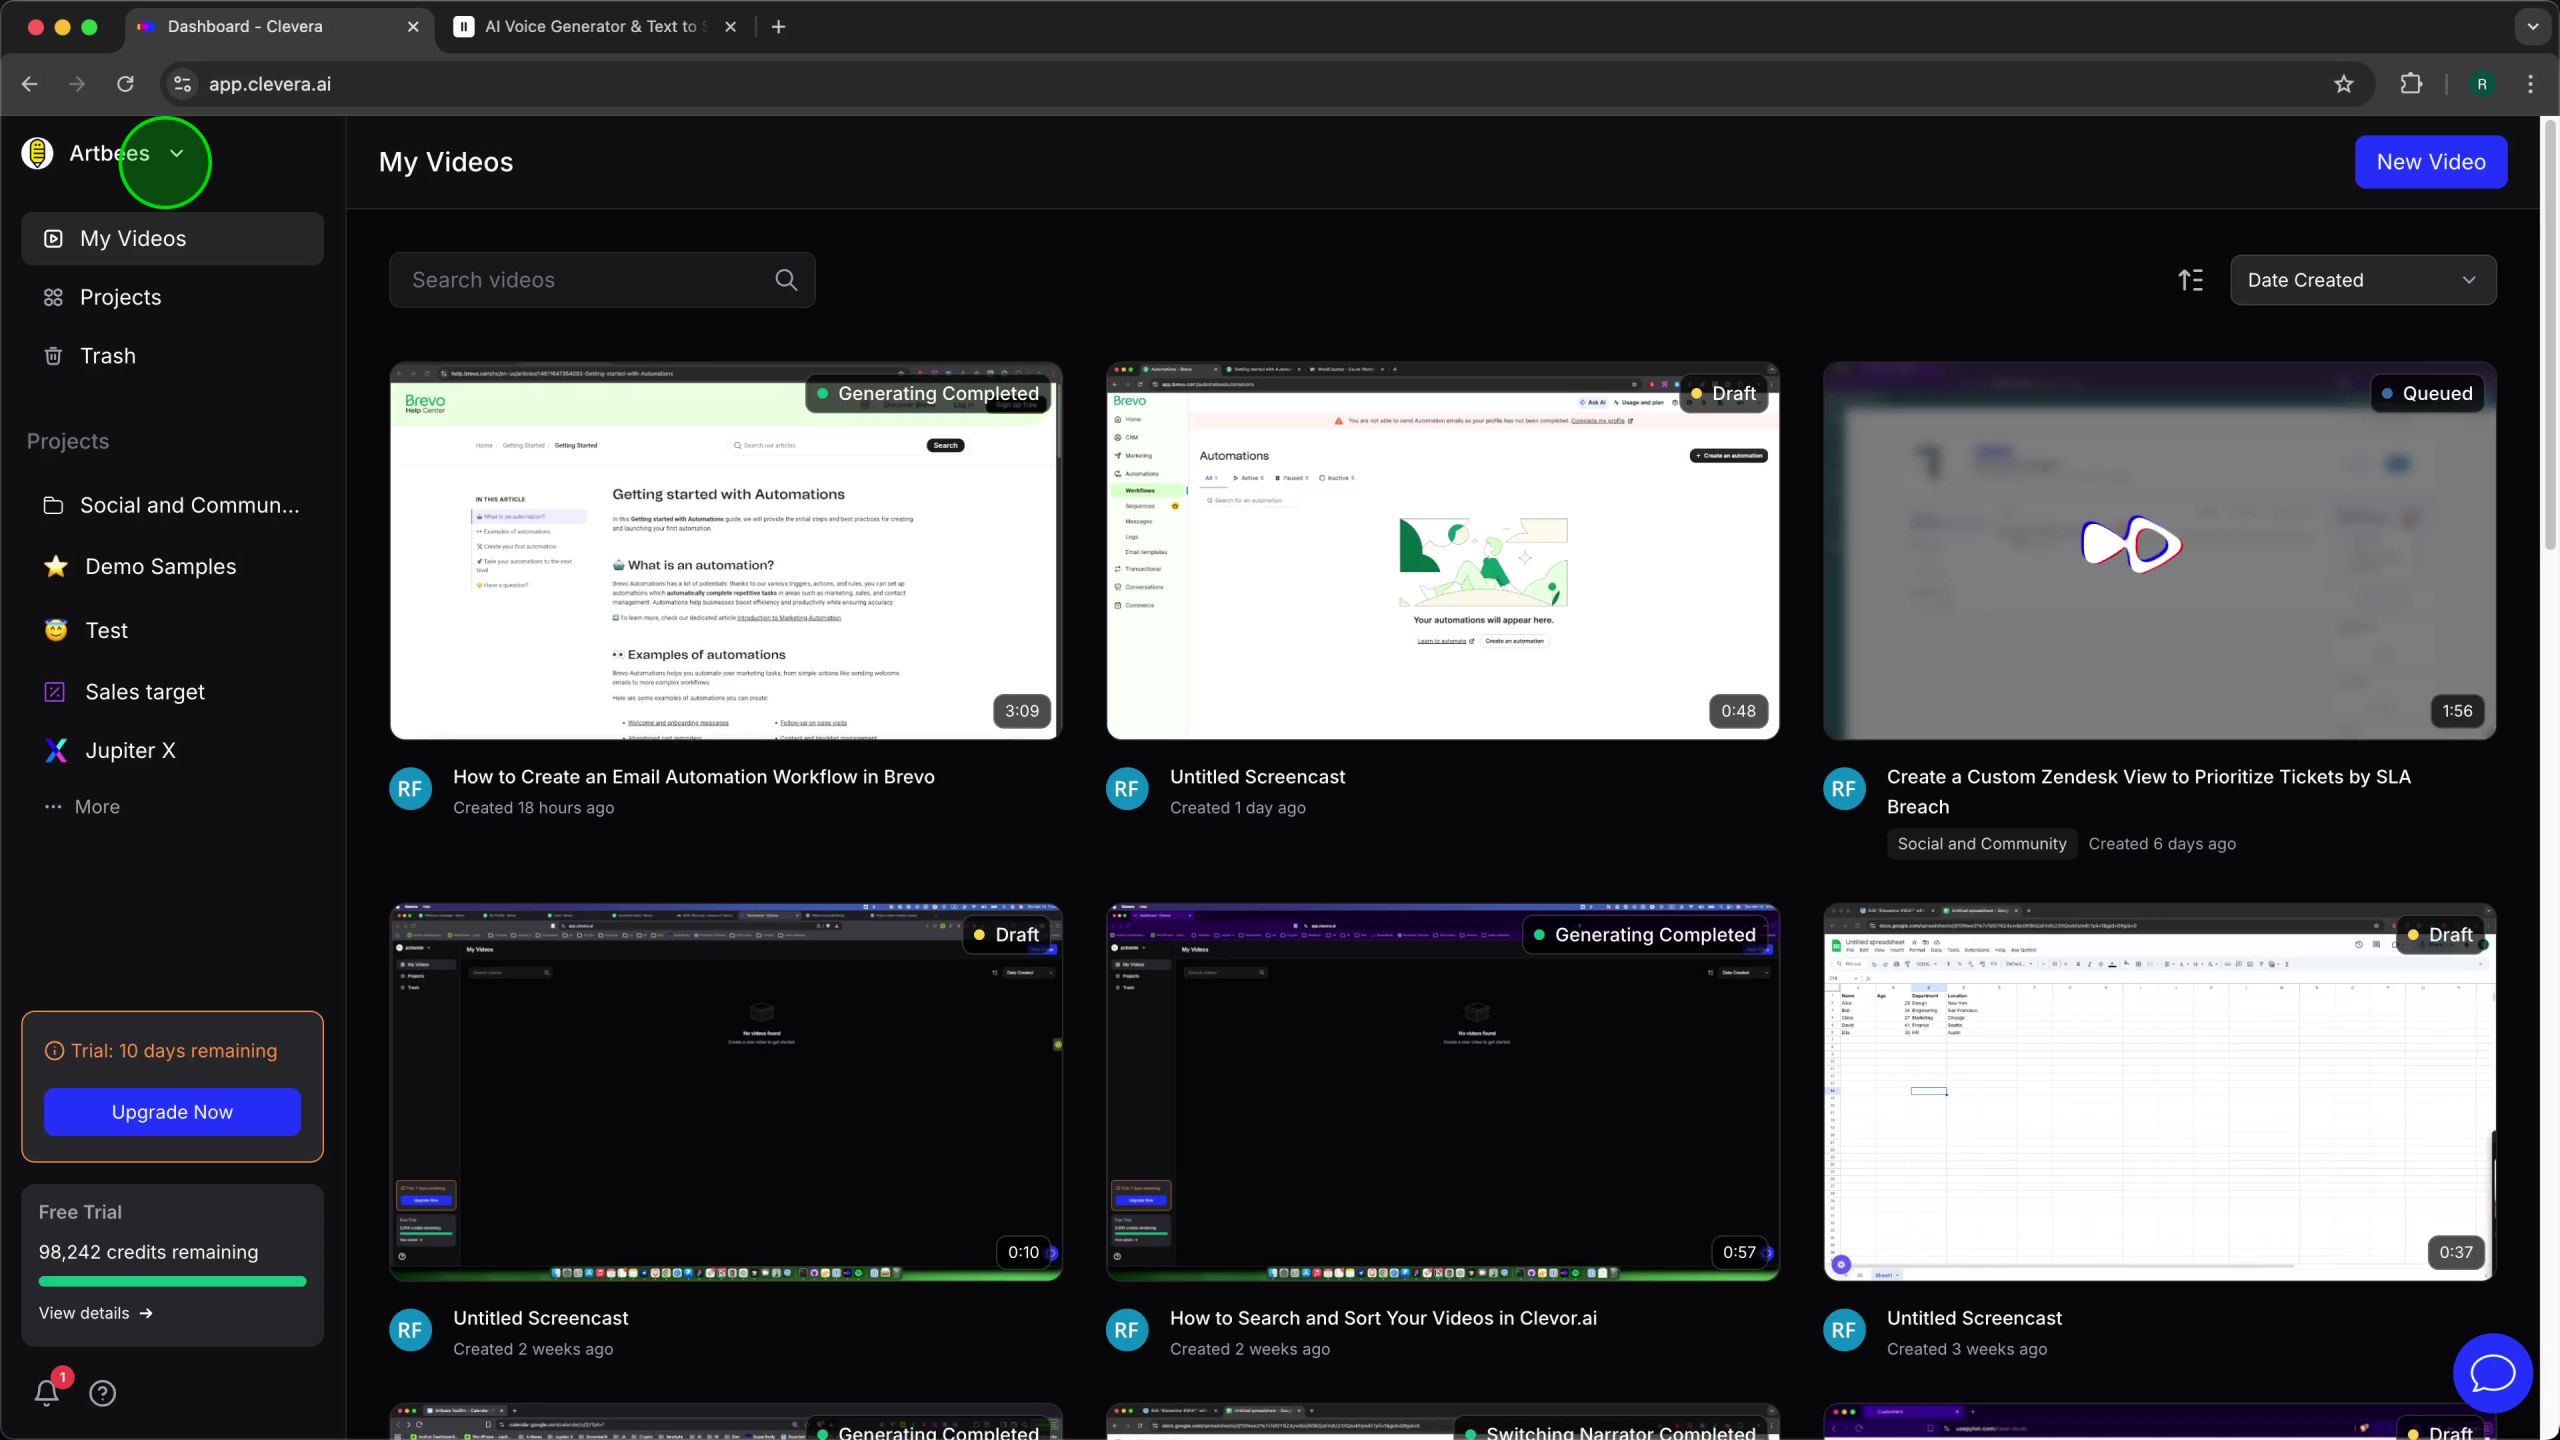This screenshot has height=1440, width=2560.
Task: Click the help question mark icon
Action: tap(102, 1392)
